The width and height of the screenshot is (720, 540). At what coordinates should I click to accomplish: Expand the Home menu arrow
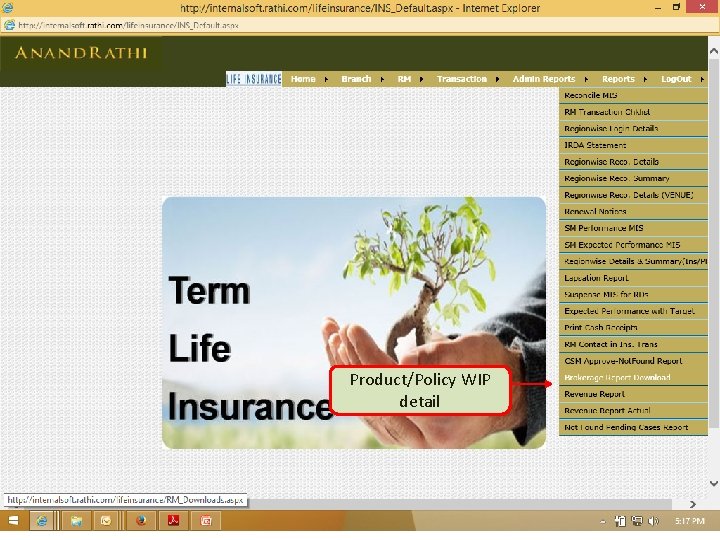(x=326, y=79)
